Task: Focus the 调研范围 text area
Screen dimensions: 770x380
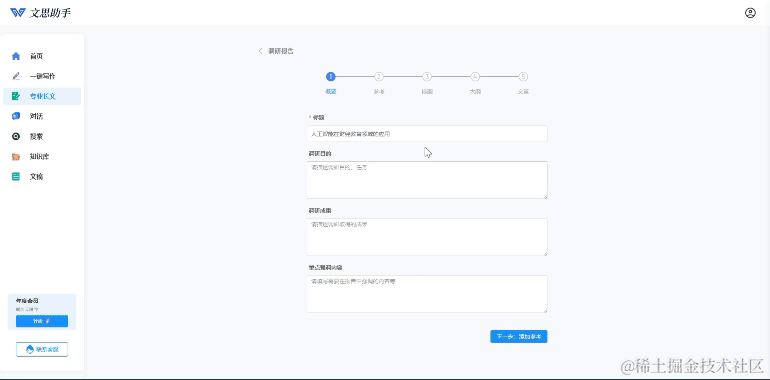Action: (427, 237)
